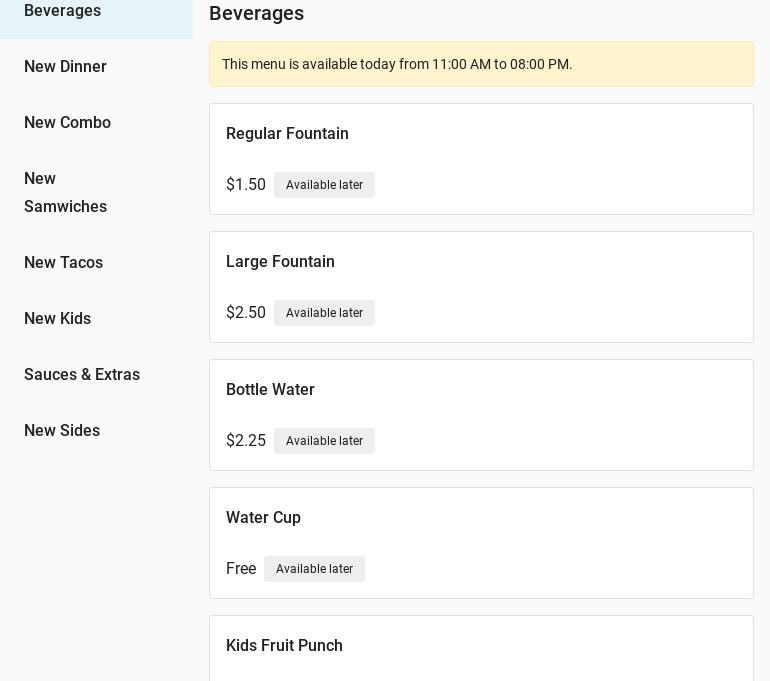Go to New Samwiches category
Viewport: 770px width, 681px height.
pyautogui.click(x=65, y=193)
